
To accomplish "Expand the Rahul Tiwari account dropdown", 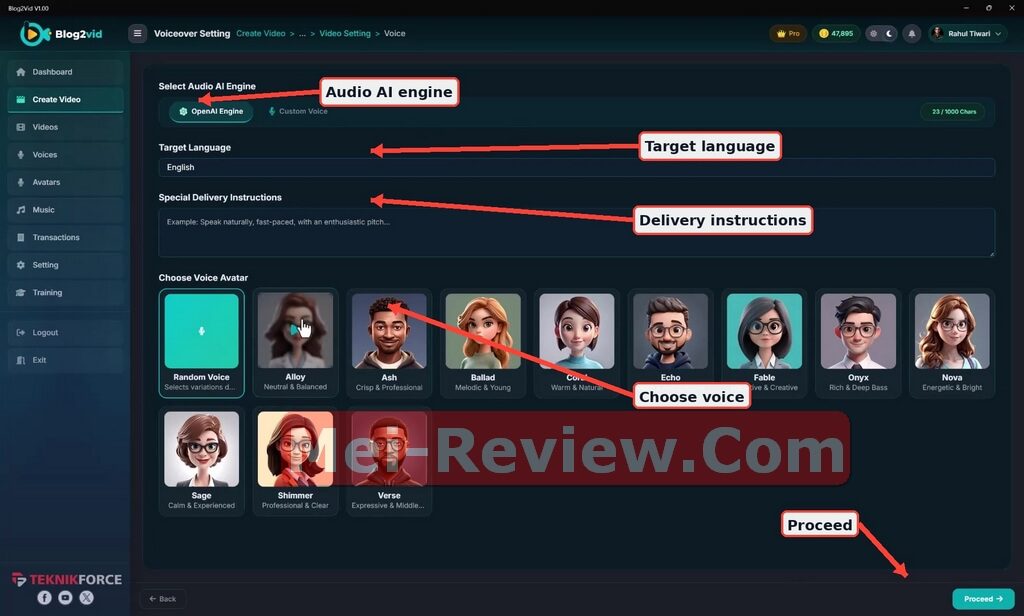I will coord(969,33).
